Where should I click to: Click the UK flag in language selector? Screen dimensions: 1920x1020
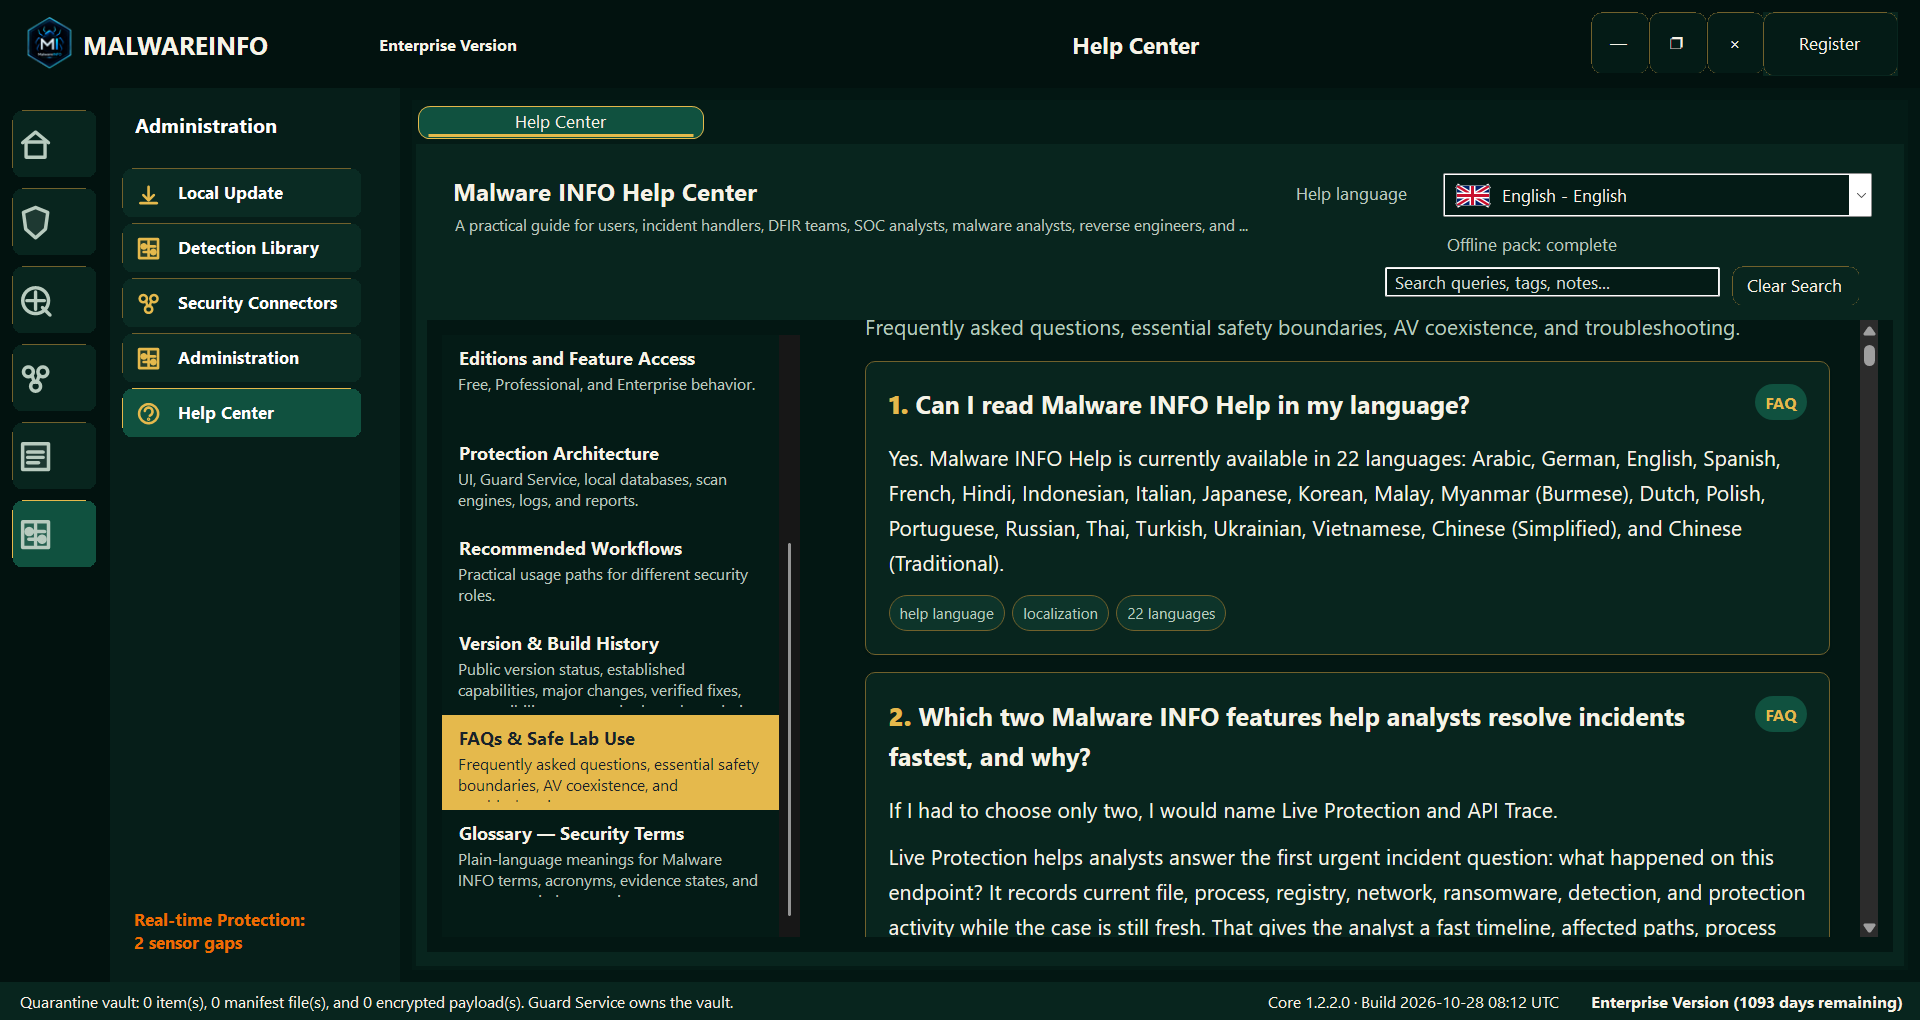pos(1473,196)
